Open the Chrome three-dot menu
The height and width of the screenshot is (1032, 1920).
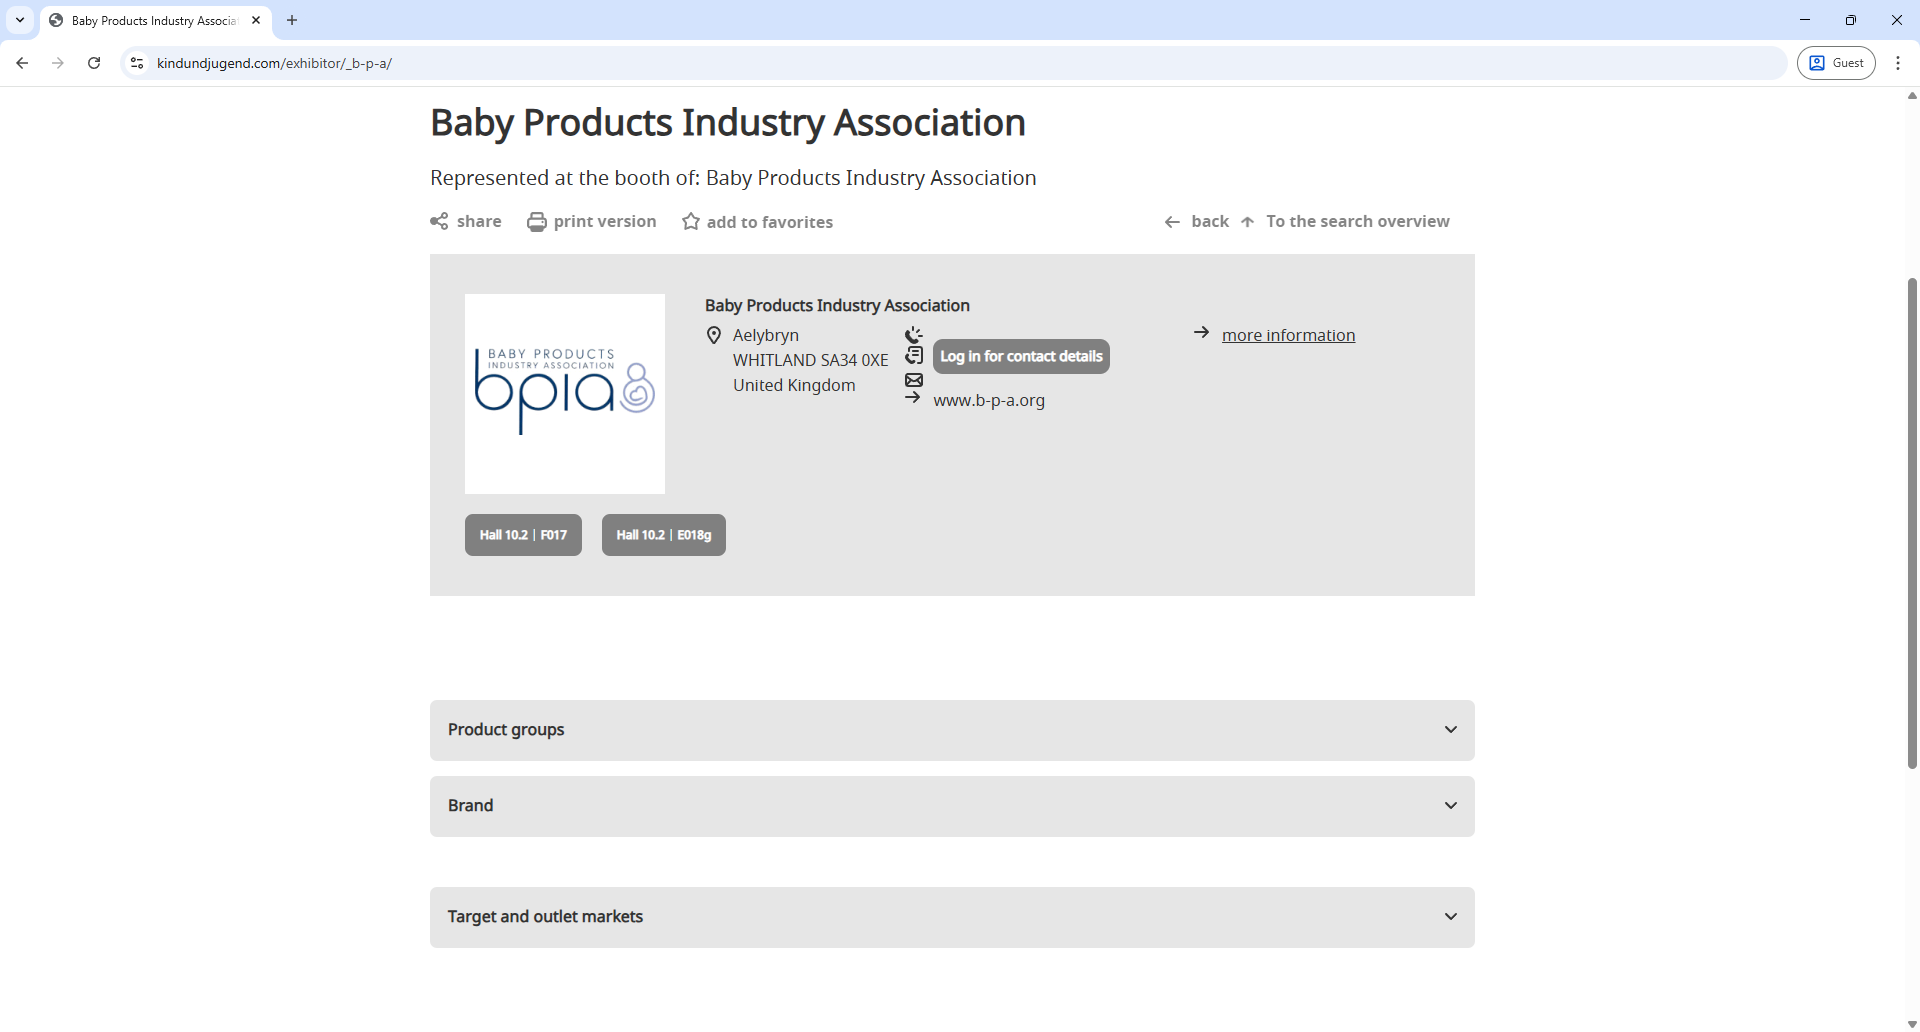click(x=1898, y=63)
